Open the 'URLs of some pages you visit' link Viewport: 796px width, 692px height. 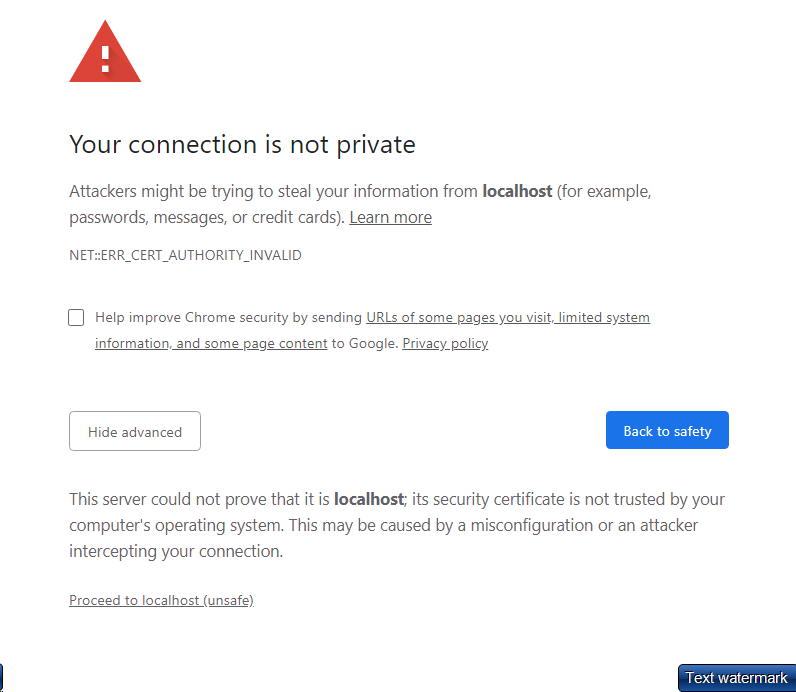click(x=459, y=317)
